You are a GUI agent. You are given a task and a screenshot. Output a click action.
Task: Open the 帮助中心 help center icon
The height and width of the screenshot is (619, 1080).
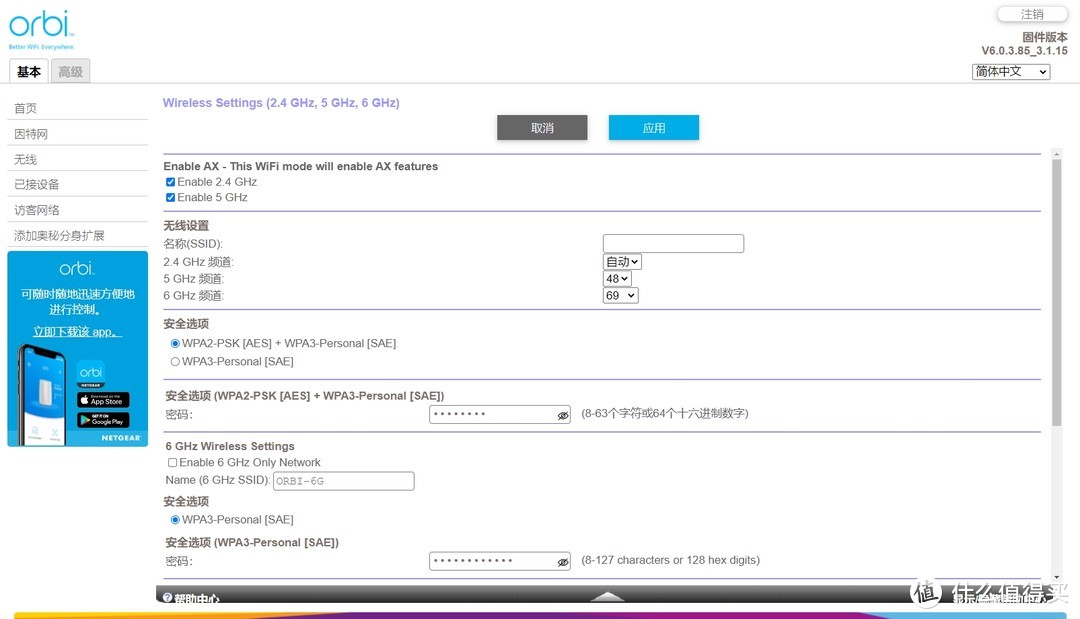coord(167,597)
